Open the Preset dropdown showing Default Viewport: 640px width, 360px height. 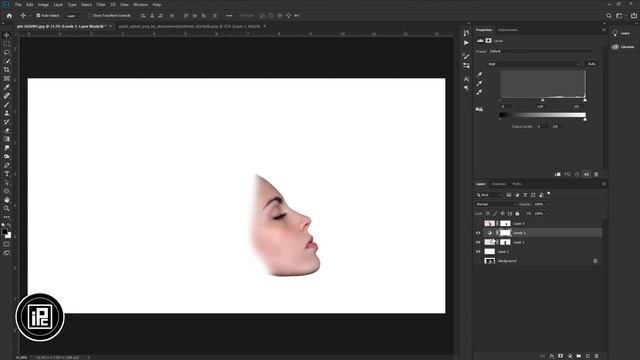click(542, 51)
